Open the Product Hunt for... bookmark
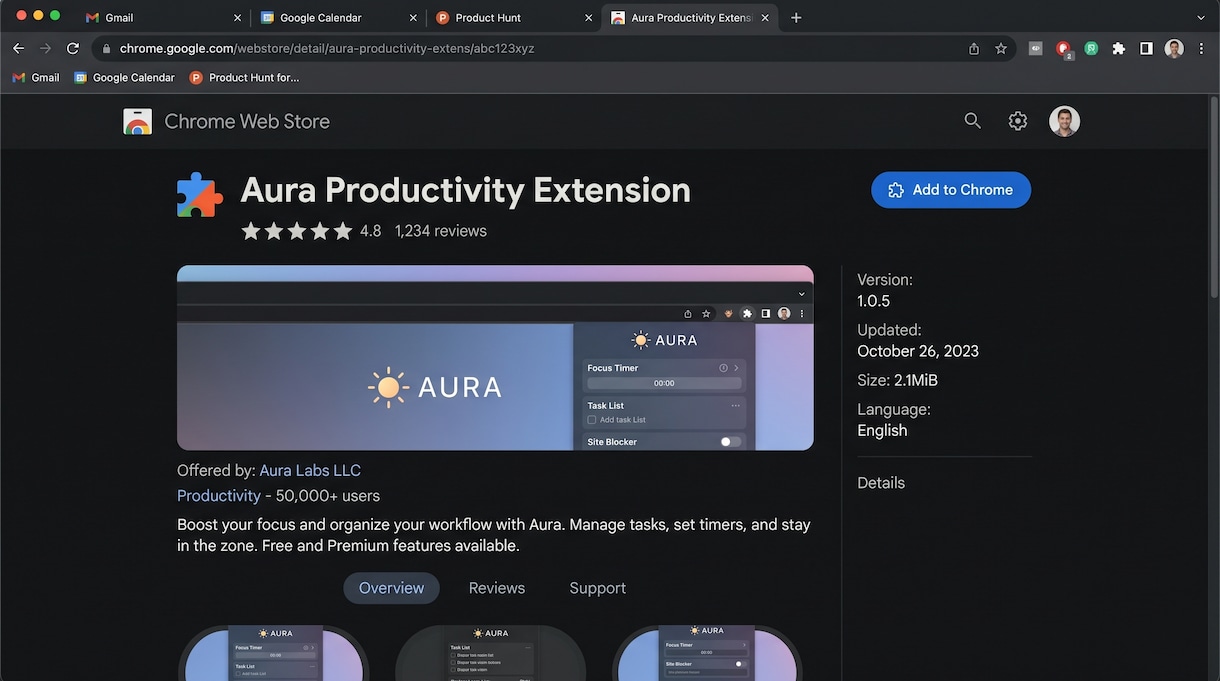 244,77
